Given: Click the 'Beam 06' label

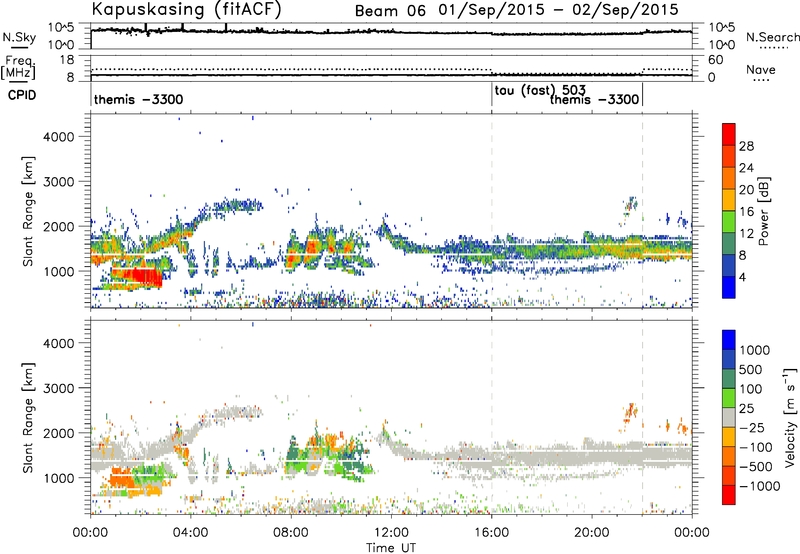Looking at the screenshot, I should (390, 11).
